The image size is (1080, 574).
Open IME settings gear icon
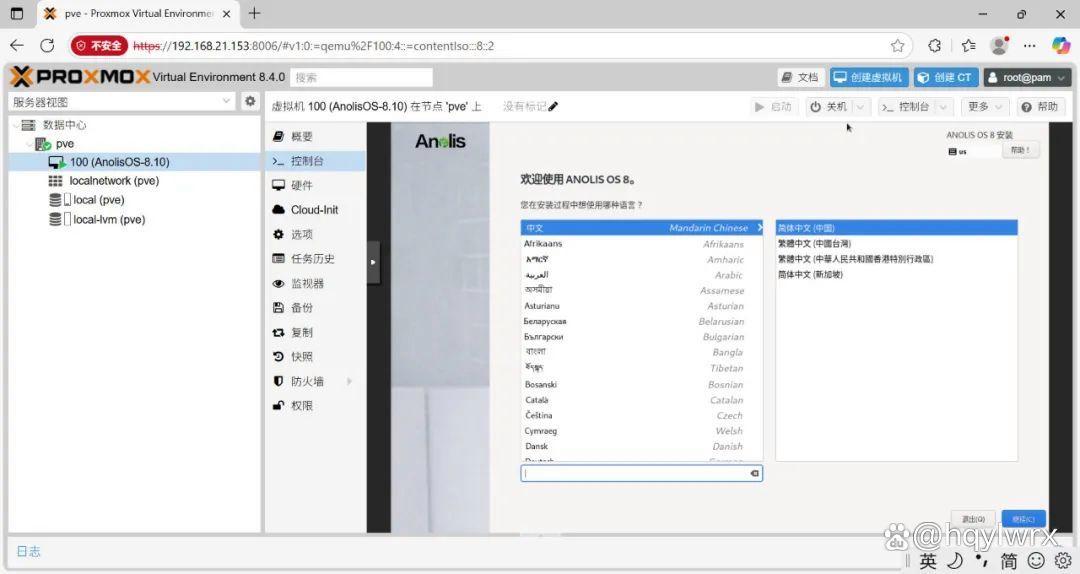(x=1063, y=560)
